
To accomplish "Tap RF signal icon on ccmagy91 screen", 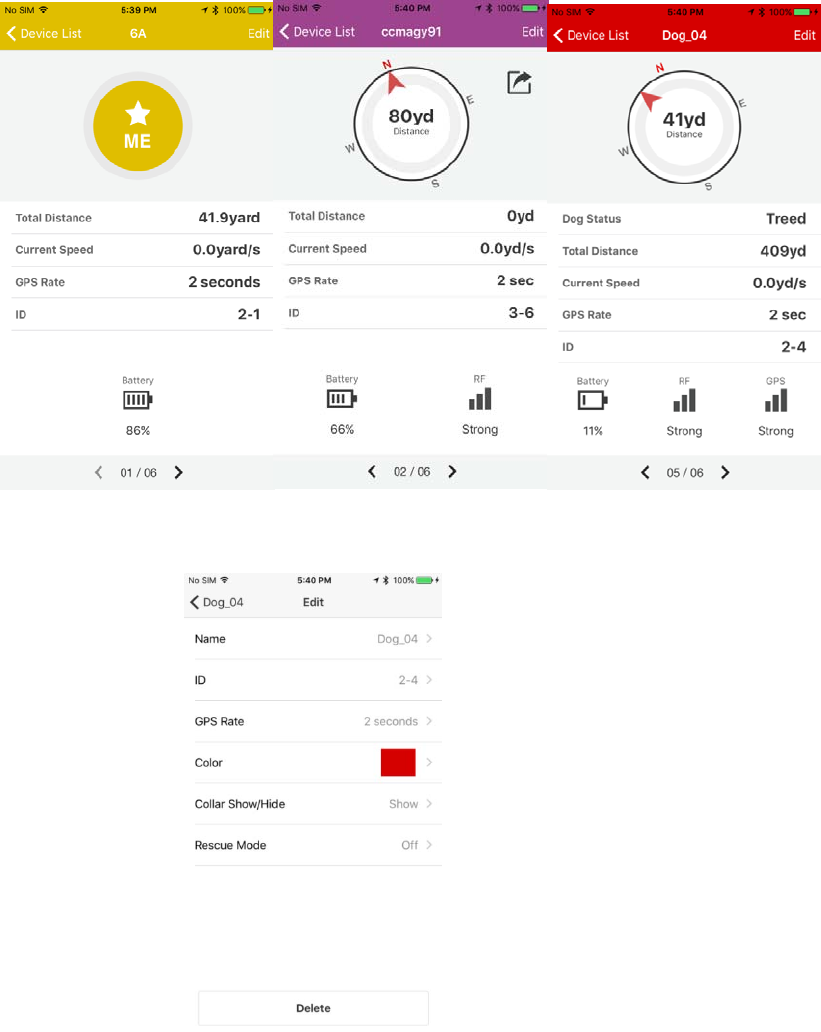I will (x=480, y=399).
